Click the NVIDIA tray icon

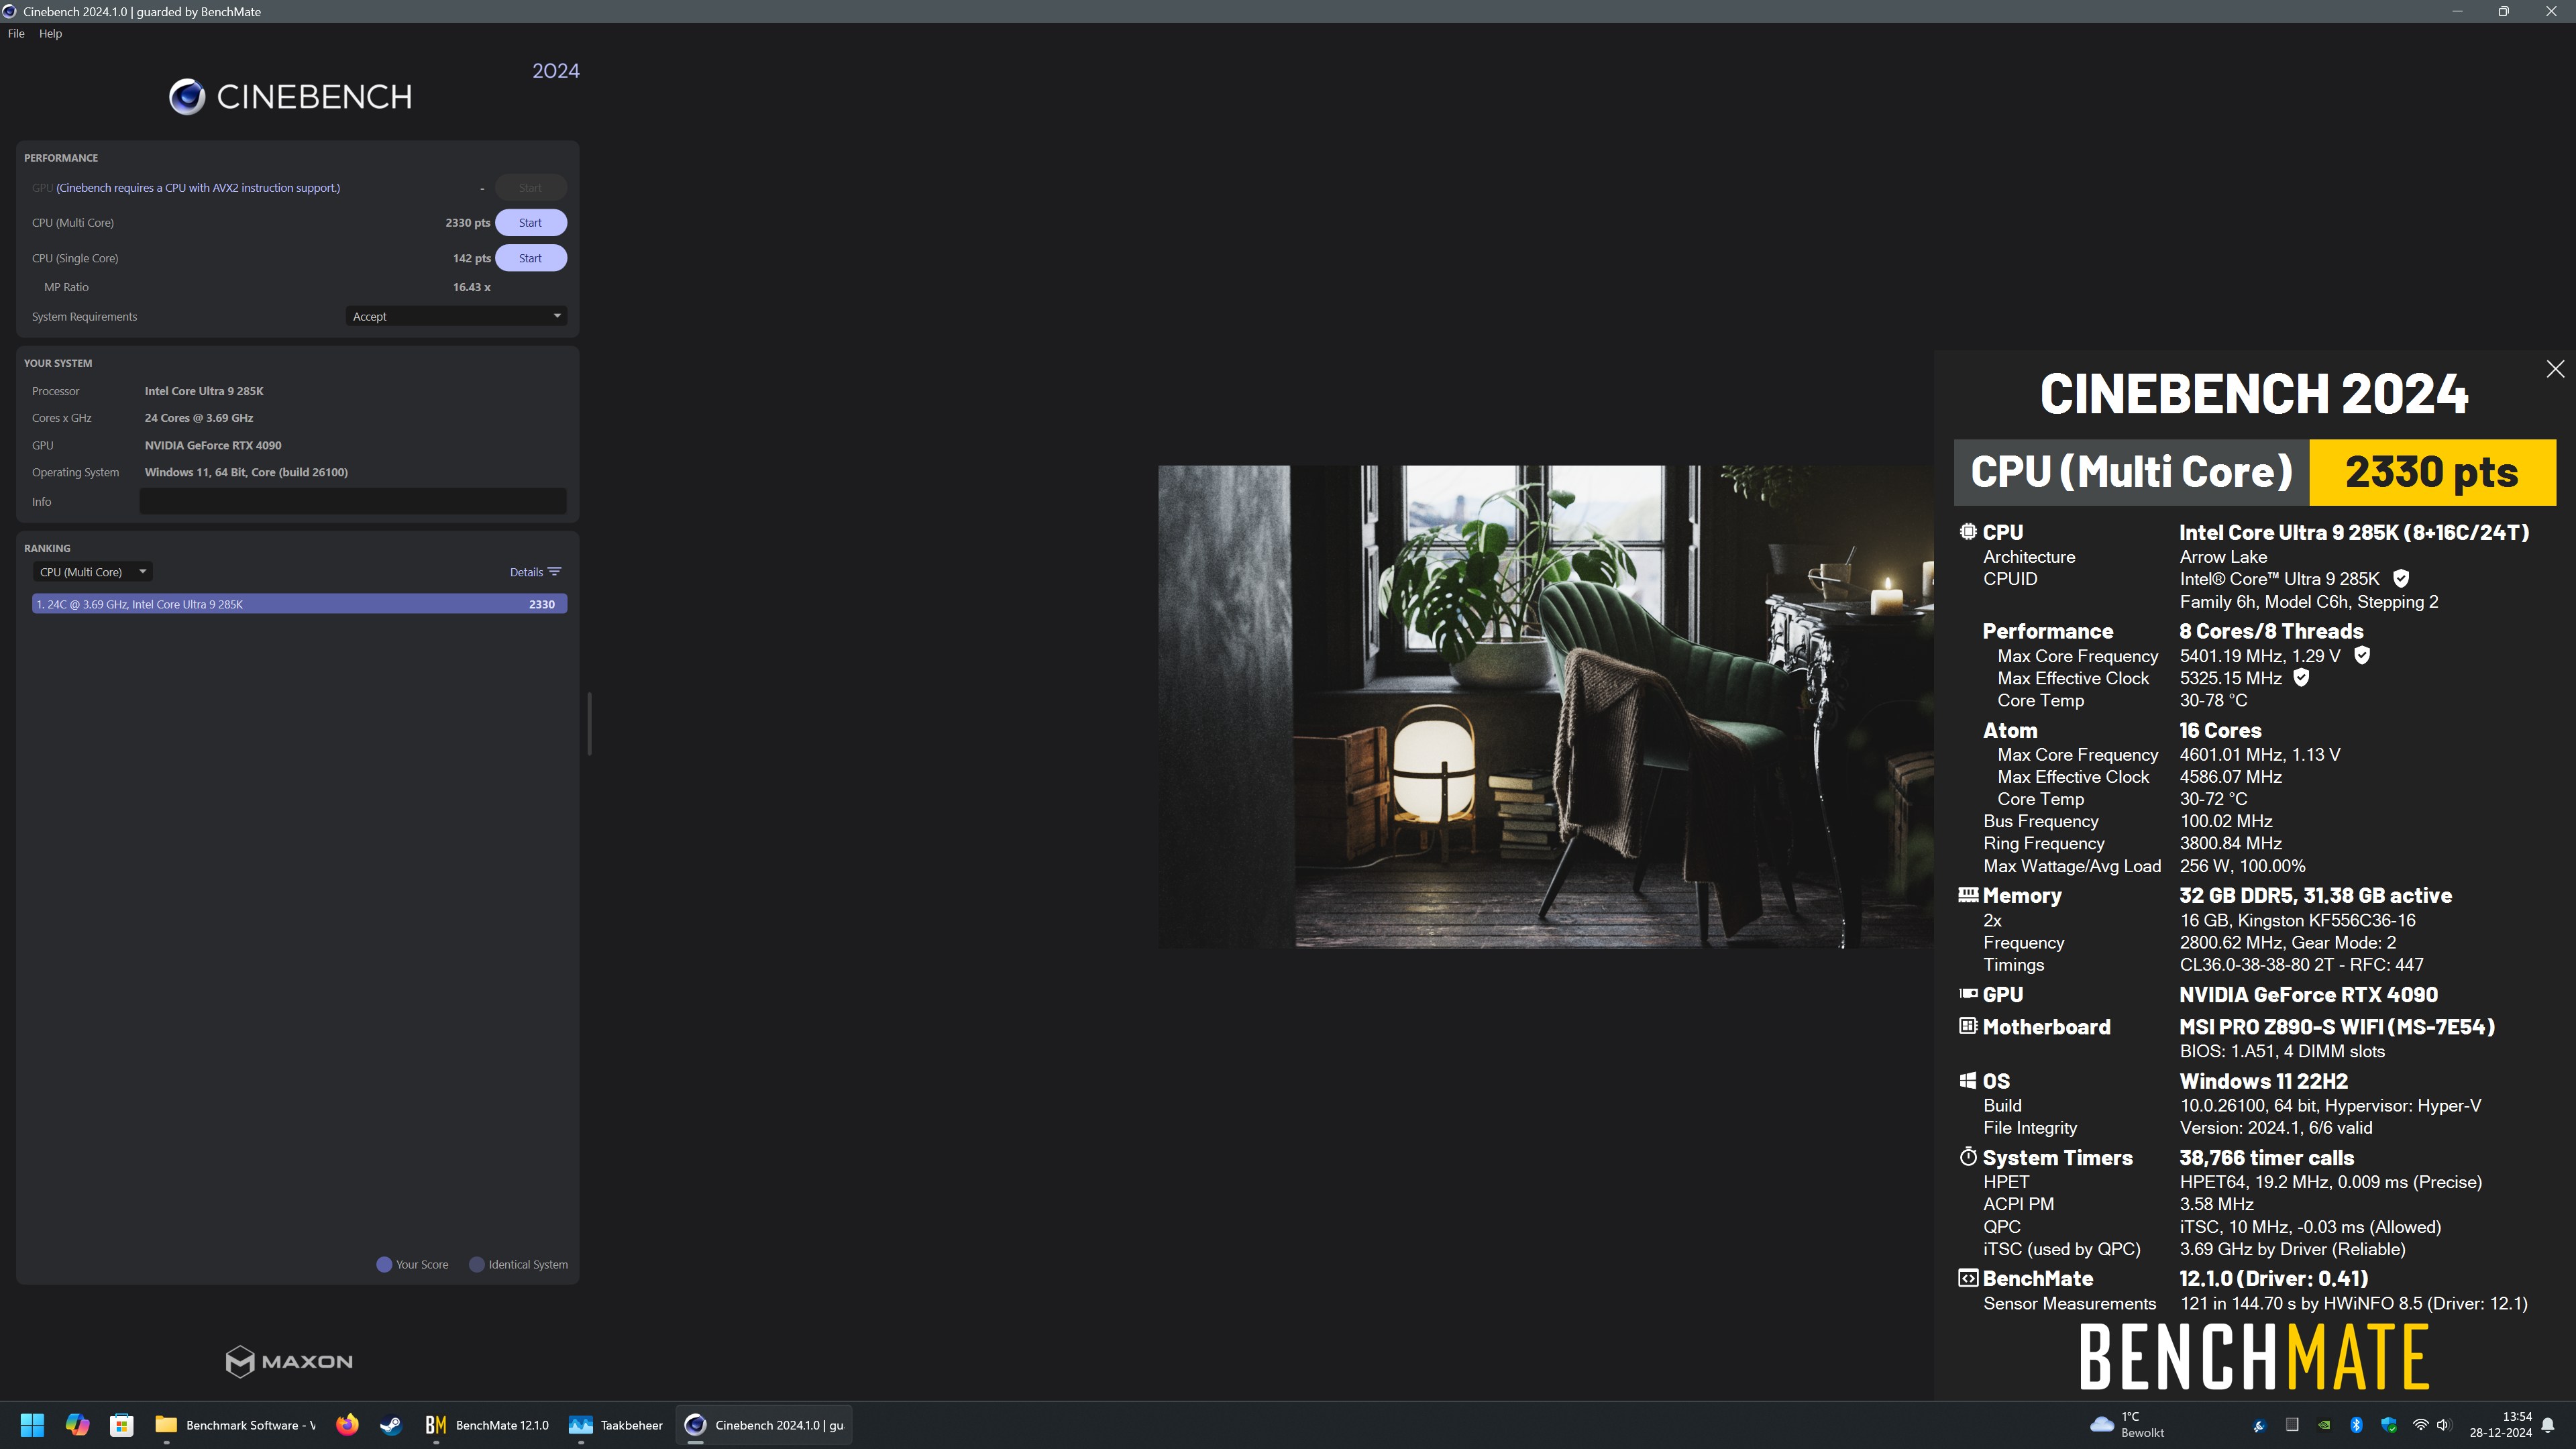coord(2324,1425)
